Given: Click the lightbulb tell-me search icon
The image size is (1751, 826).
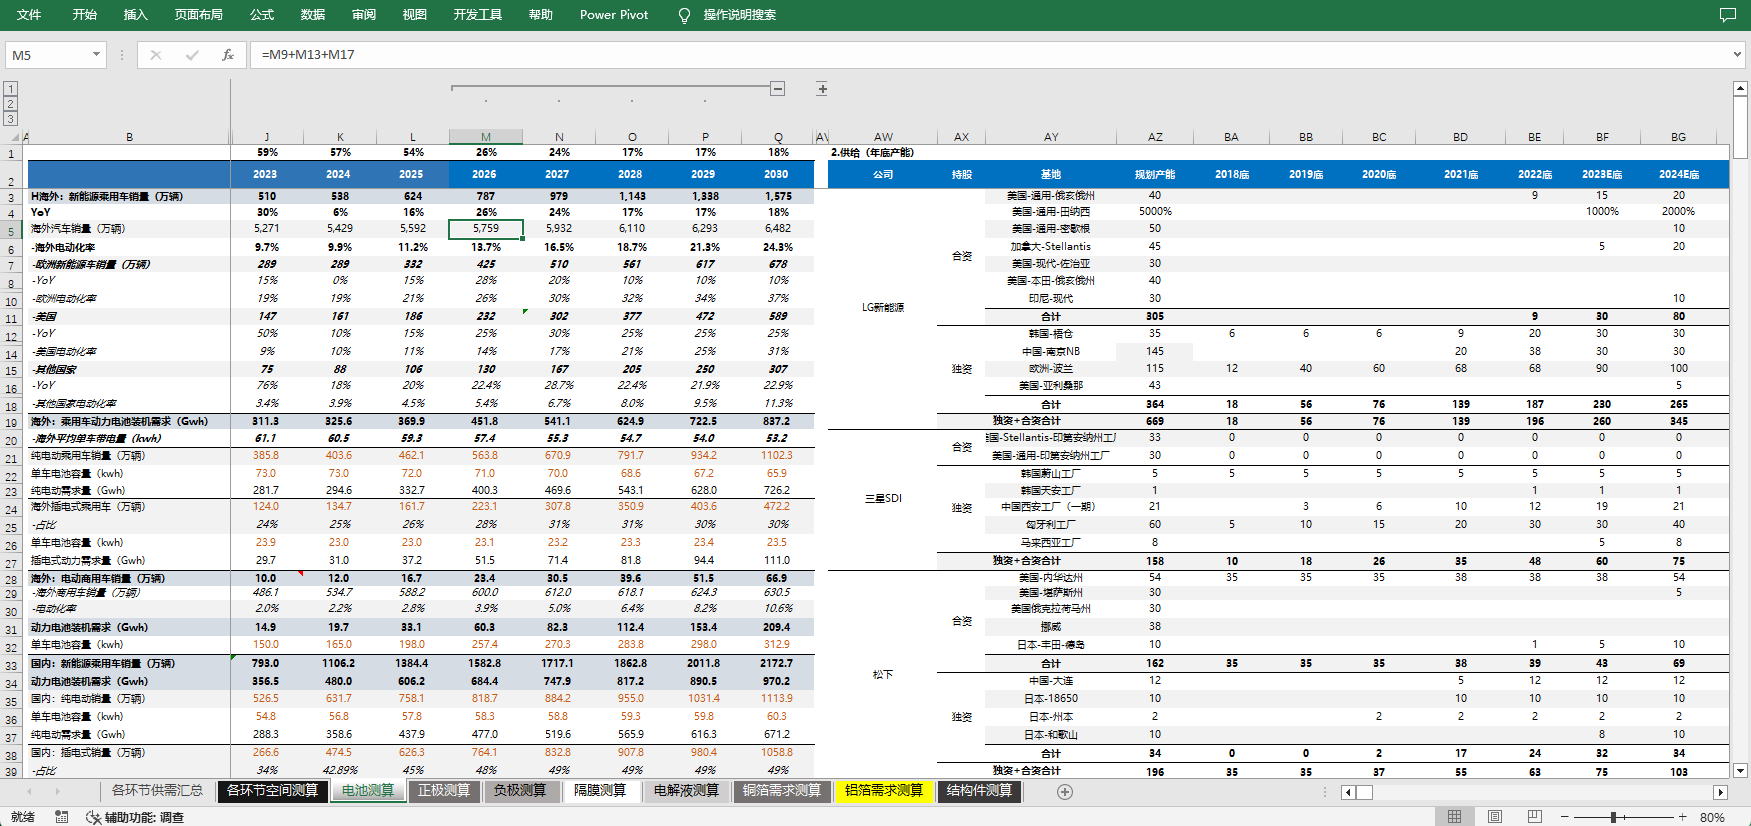Looking at the screenshot, I should click(x=684, y=15).
